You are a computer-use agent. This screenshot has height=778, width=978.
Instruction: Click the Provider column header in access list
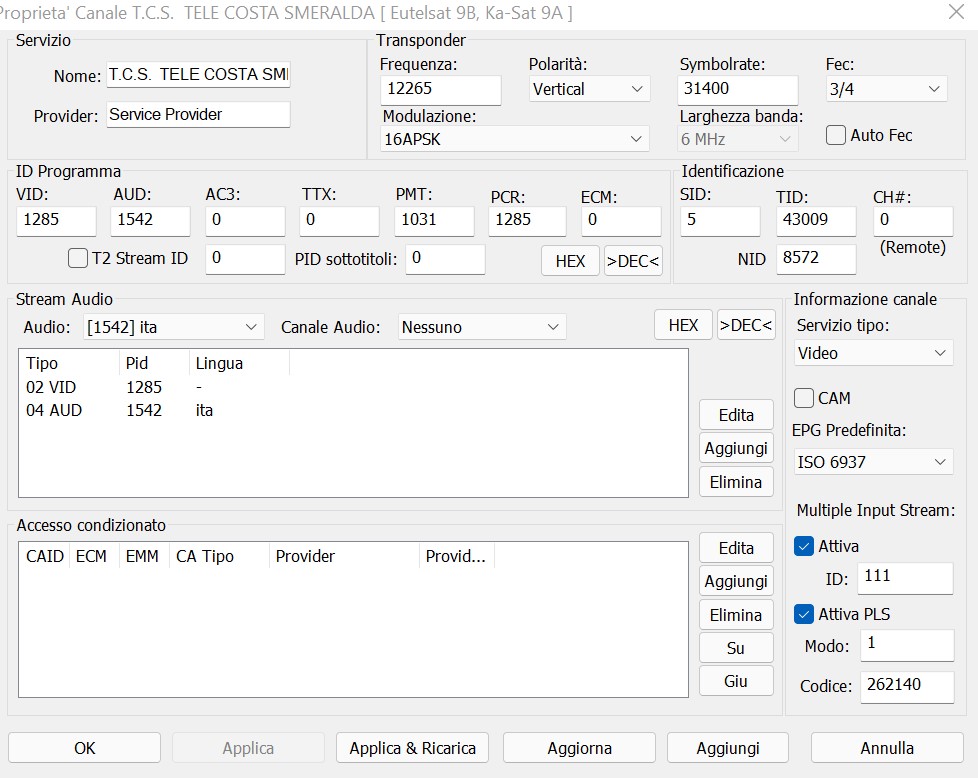point(344,556)
